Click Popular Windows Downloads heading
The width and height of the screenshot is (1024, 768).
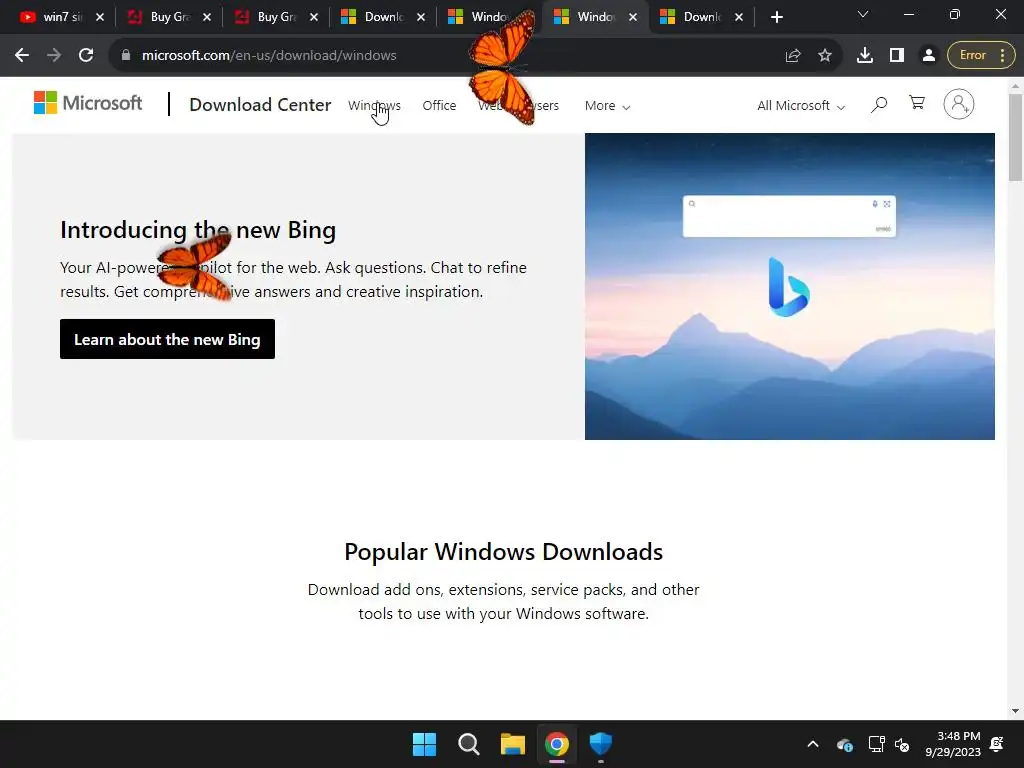[x=504, y=552]
